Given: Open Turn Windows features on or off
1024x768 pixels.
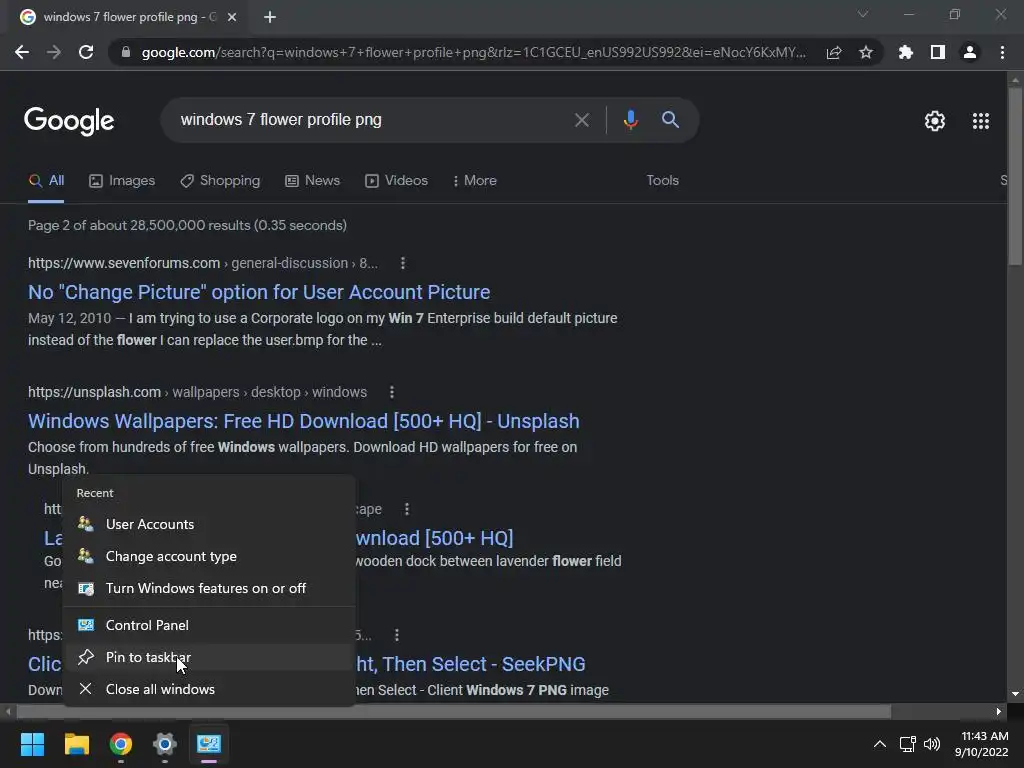Looking at the screenshot, I should click(209, 588).
